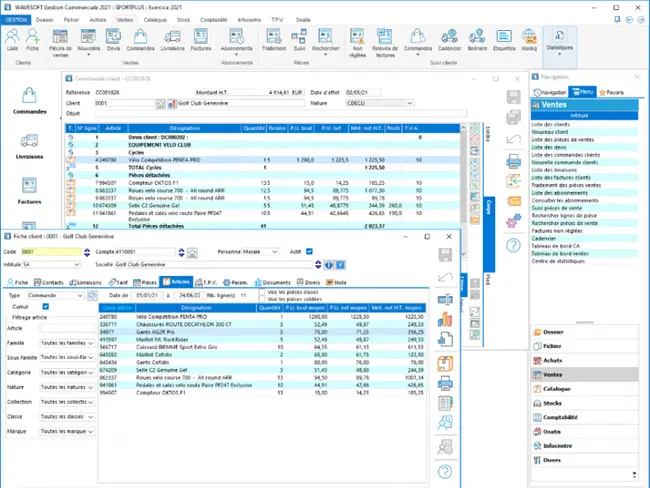
Task: Enable Voir les pièces closes
Action: click(262, 292)
